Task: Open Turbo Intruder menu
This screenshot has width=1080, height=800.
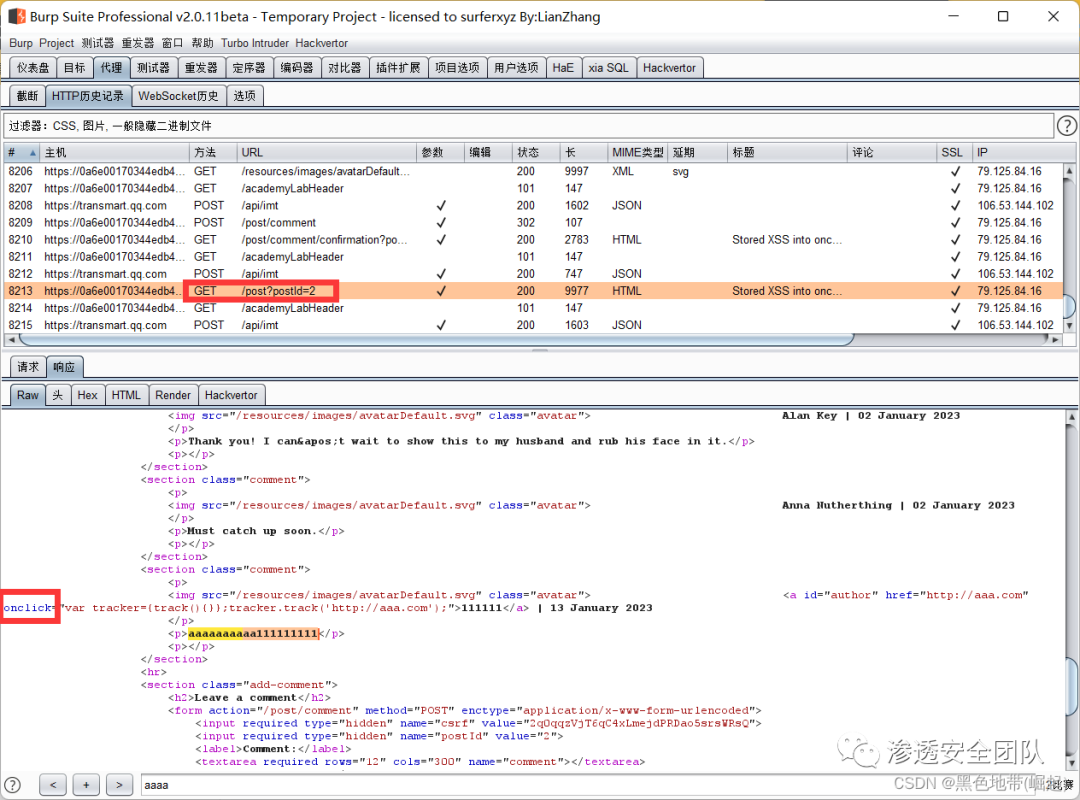Action: [255, 43]
